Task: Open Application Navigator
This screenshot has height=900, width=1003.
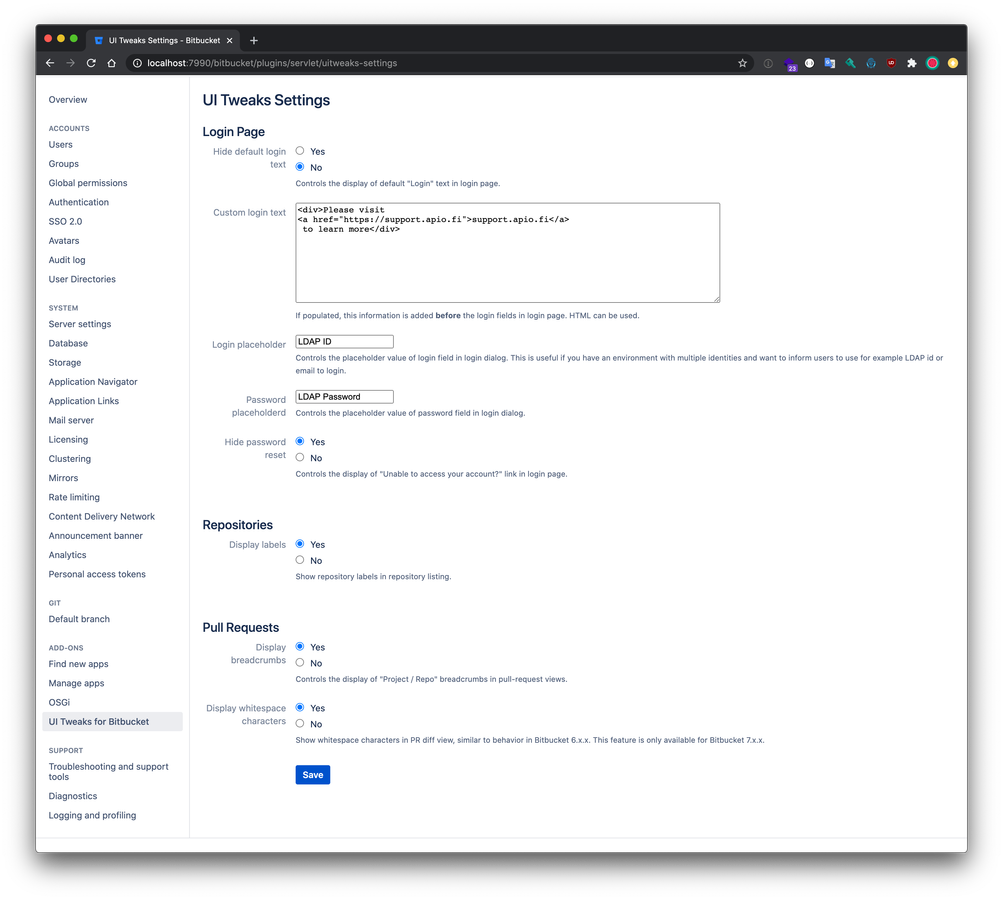Action: (x=93, y=381)
